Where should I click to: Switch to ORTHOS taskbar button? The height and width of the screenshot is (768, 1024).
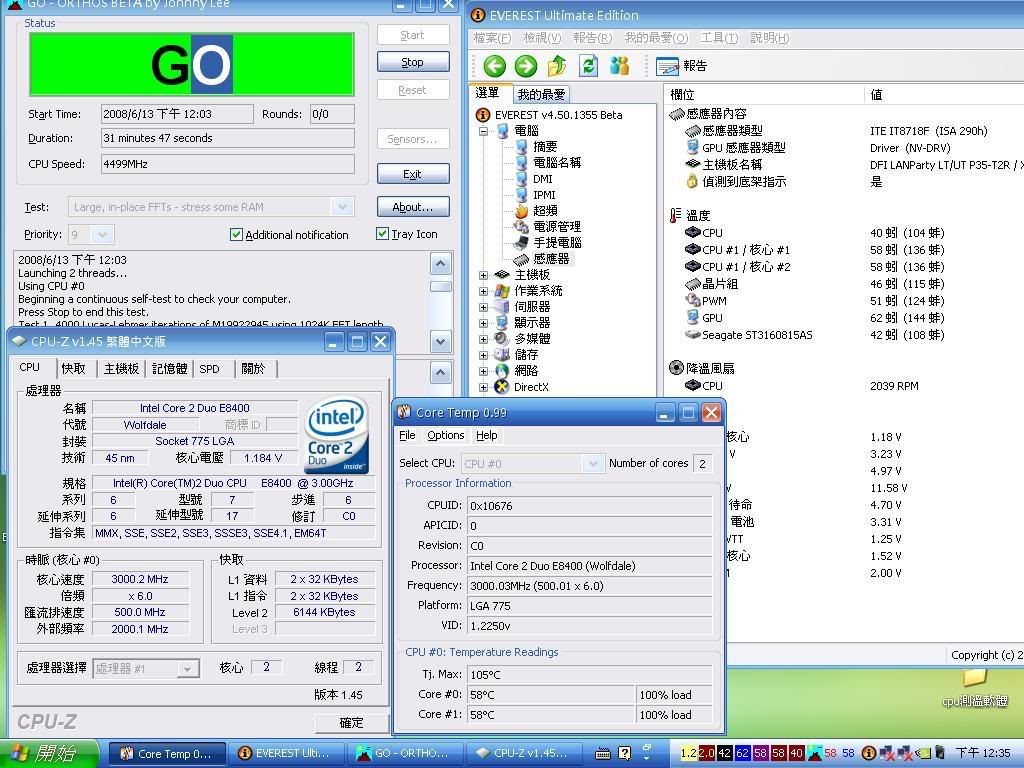(404, 754)
